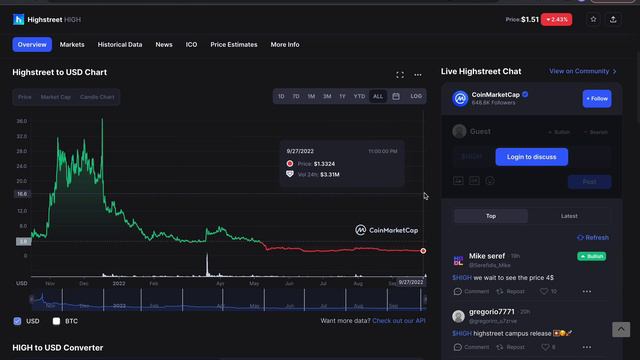Select the ALL time range
Screen dimensions: 640x360
tap(378, 96)
